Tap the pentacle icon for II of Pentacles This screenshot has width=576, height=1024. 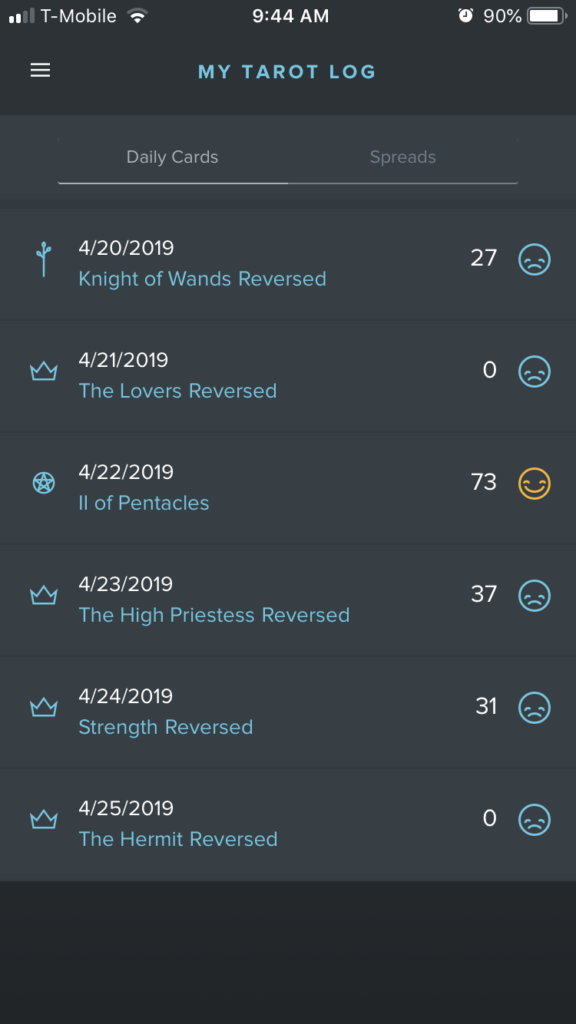[x=44, y=483]
